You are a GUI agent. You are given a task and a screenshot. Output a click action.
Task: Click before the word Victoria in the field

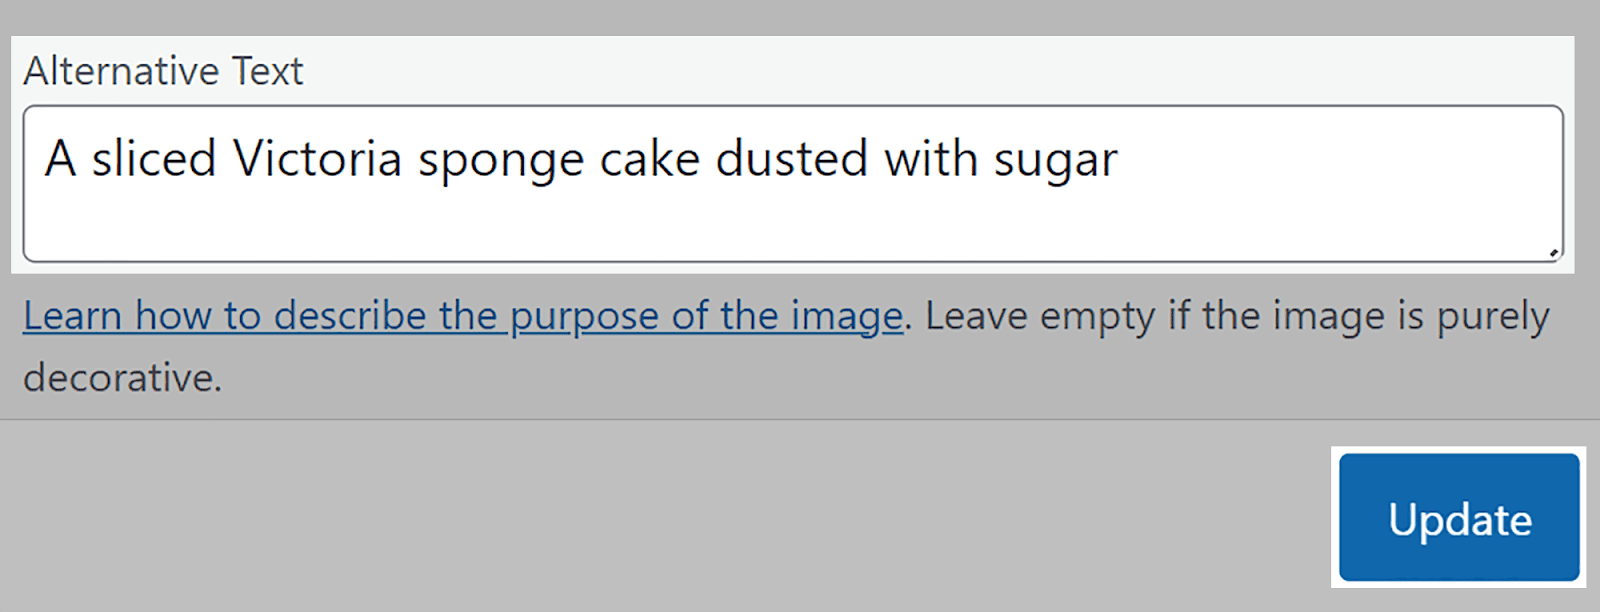click(232, 158)
